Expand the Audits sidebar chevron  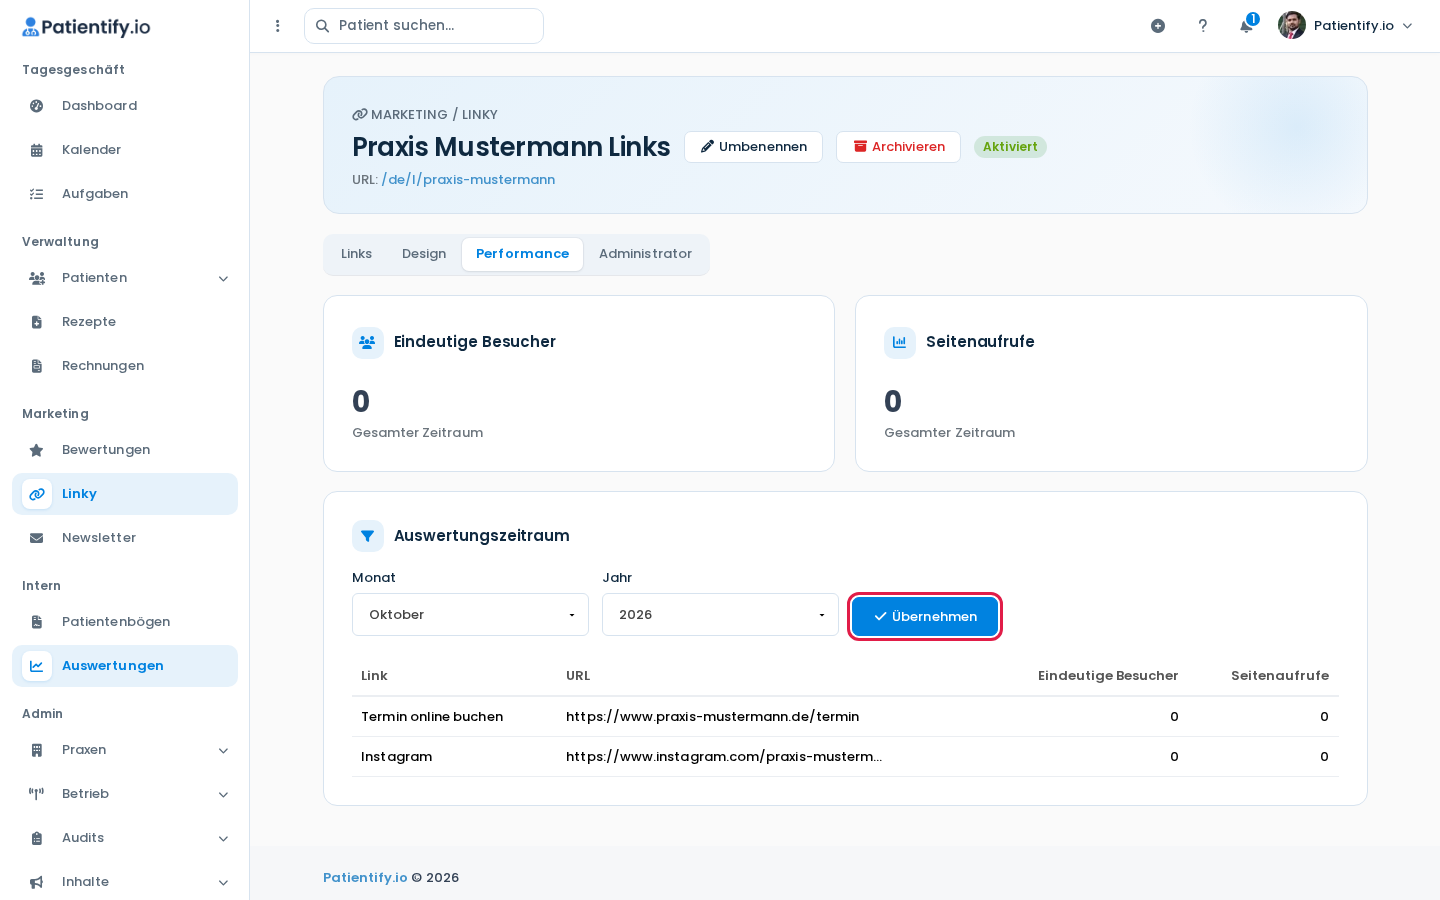pos(223,839)
